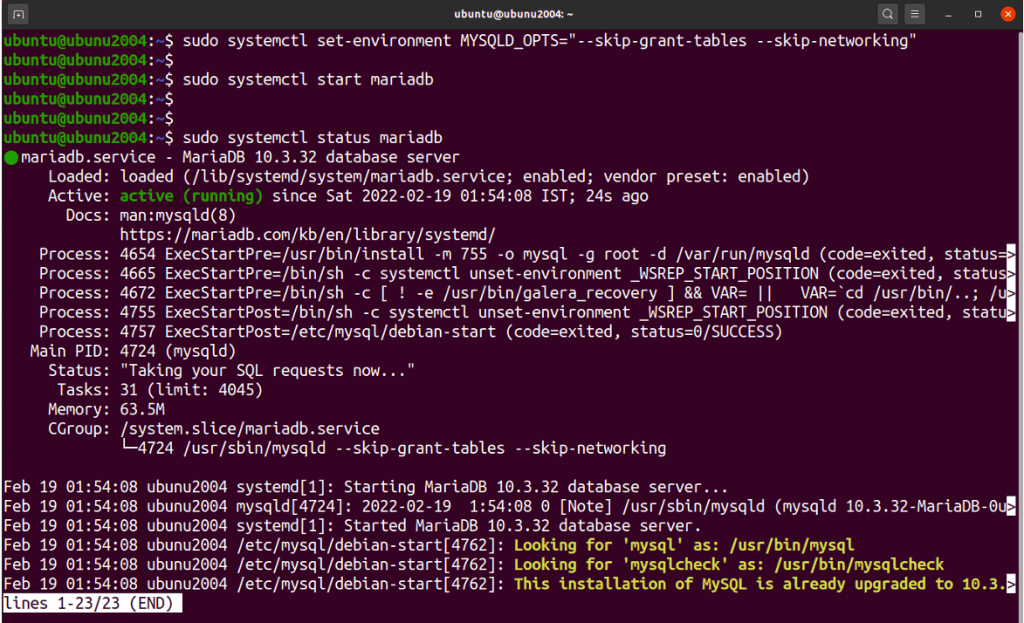The image size is (1024, 623).
Task: Click the truncation arrow on the 4654 process line
Action: pos(1010,254)
